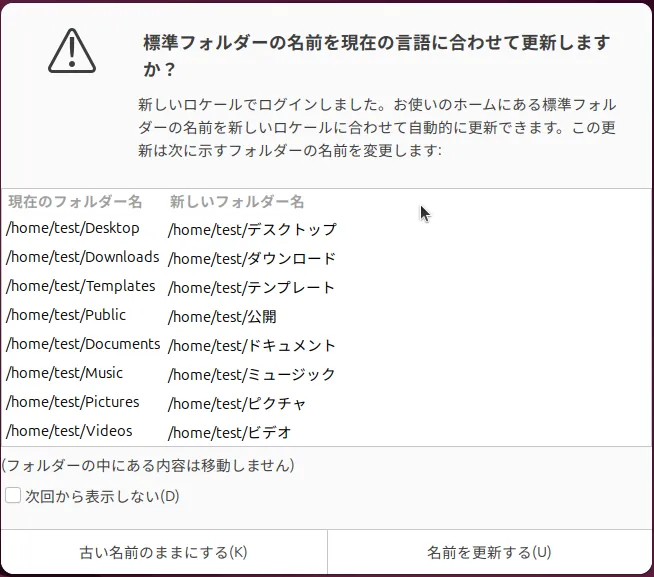Click the /home/test/ビデオ new name
The height and width of the screenshot is (577, 654).
230,433
